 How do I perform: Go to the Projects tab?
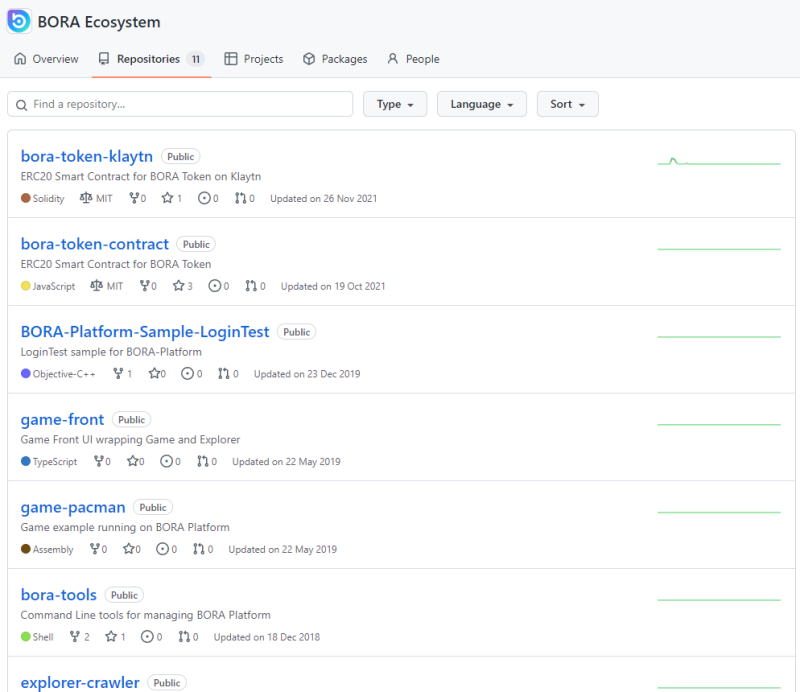254,59
